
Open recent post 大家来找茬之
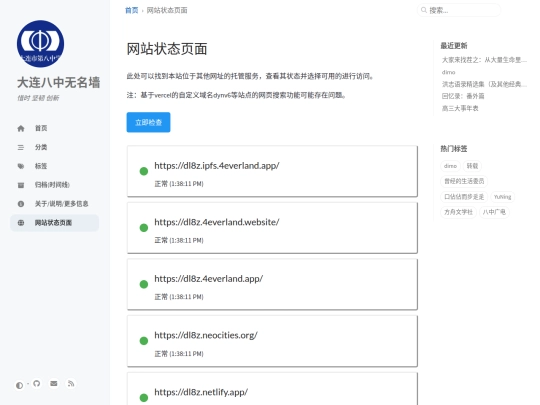pyautogui.click(x=484, y=60)
